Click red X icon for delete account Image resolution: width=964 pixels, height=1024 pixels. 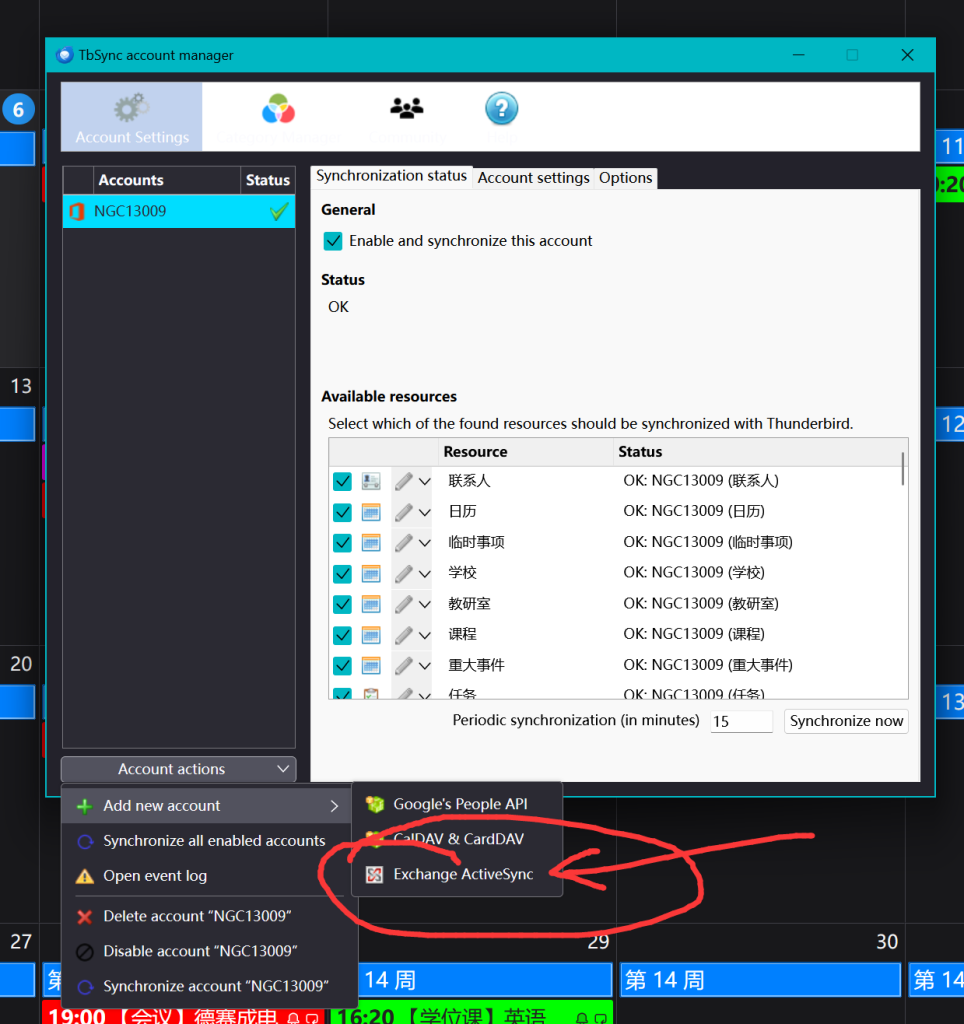tap(85, 917)
